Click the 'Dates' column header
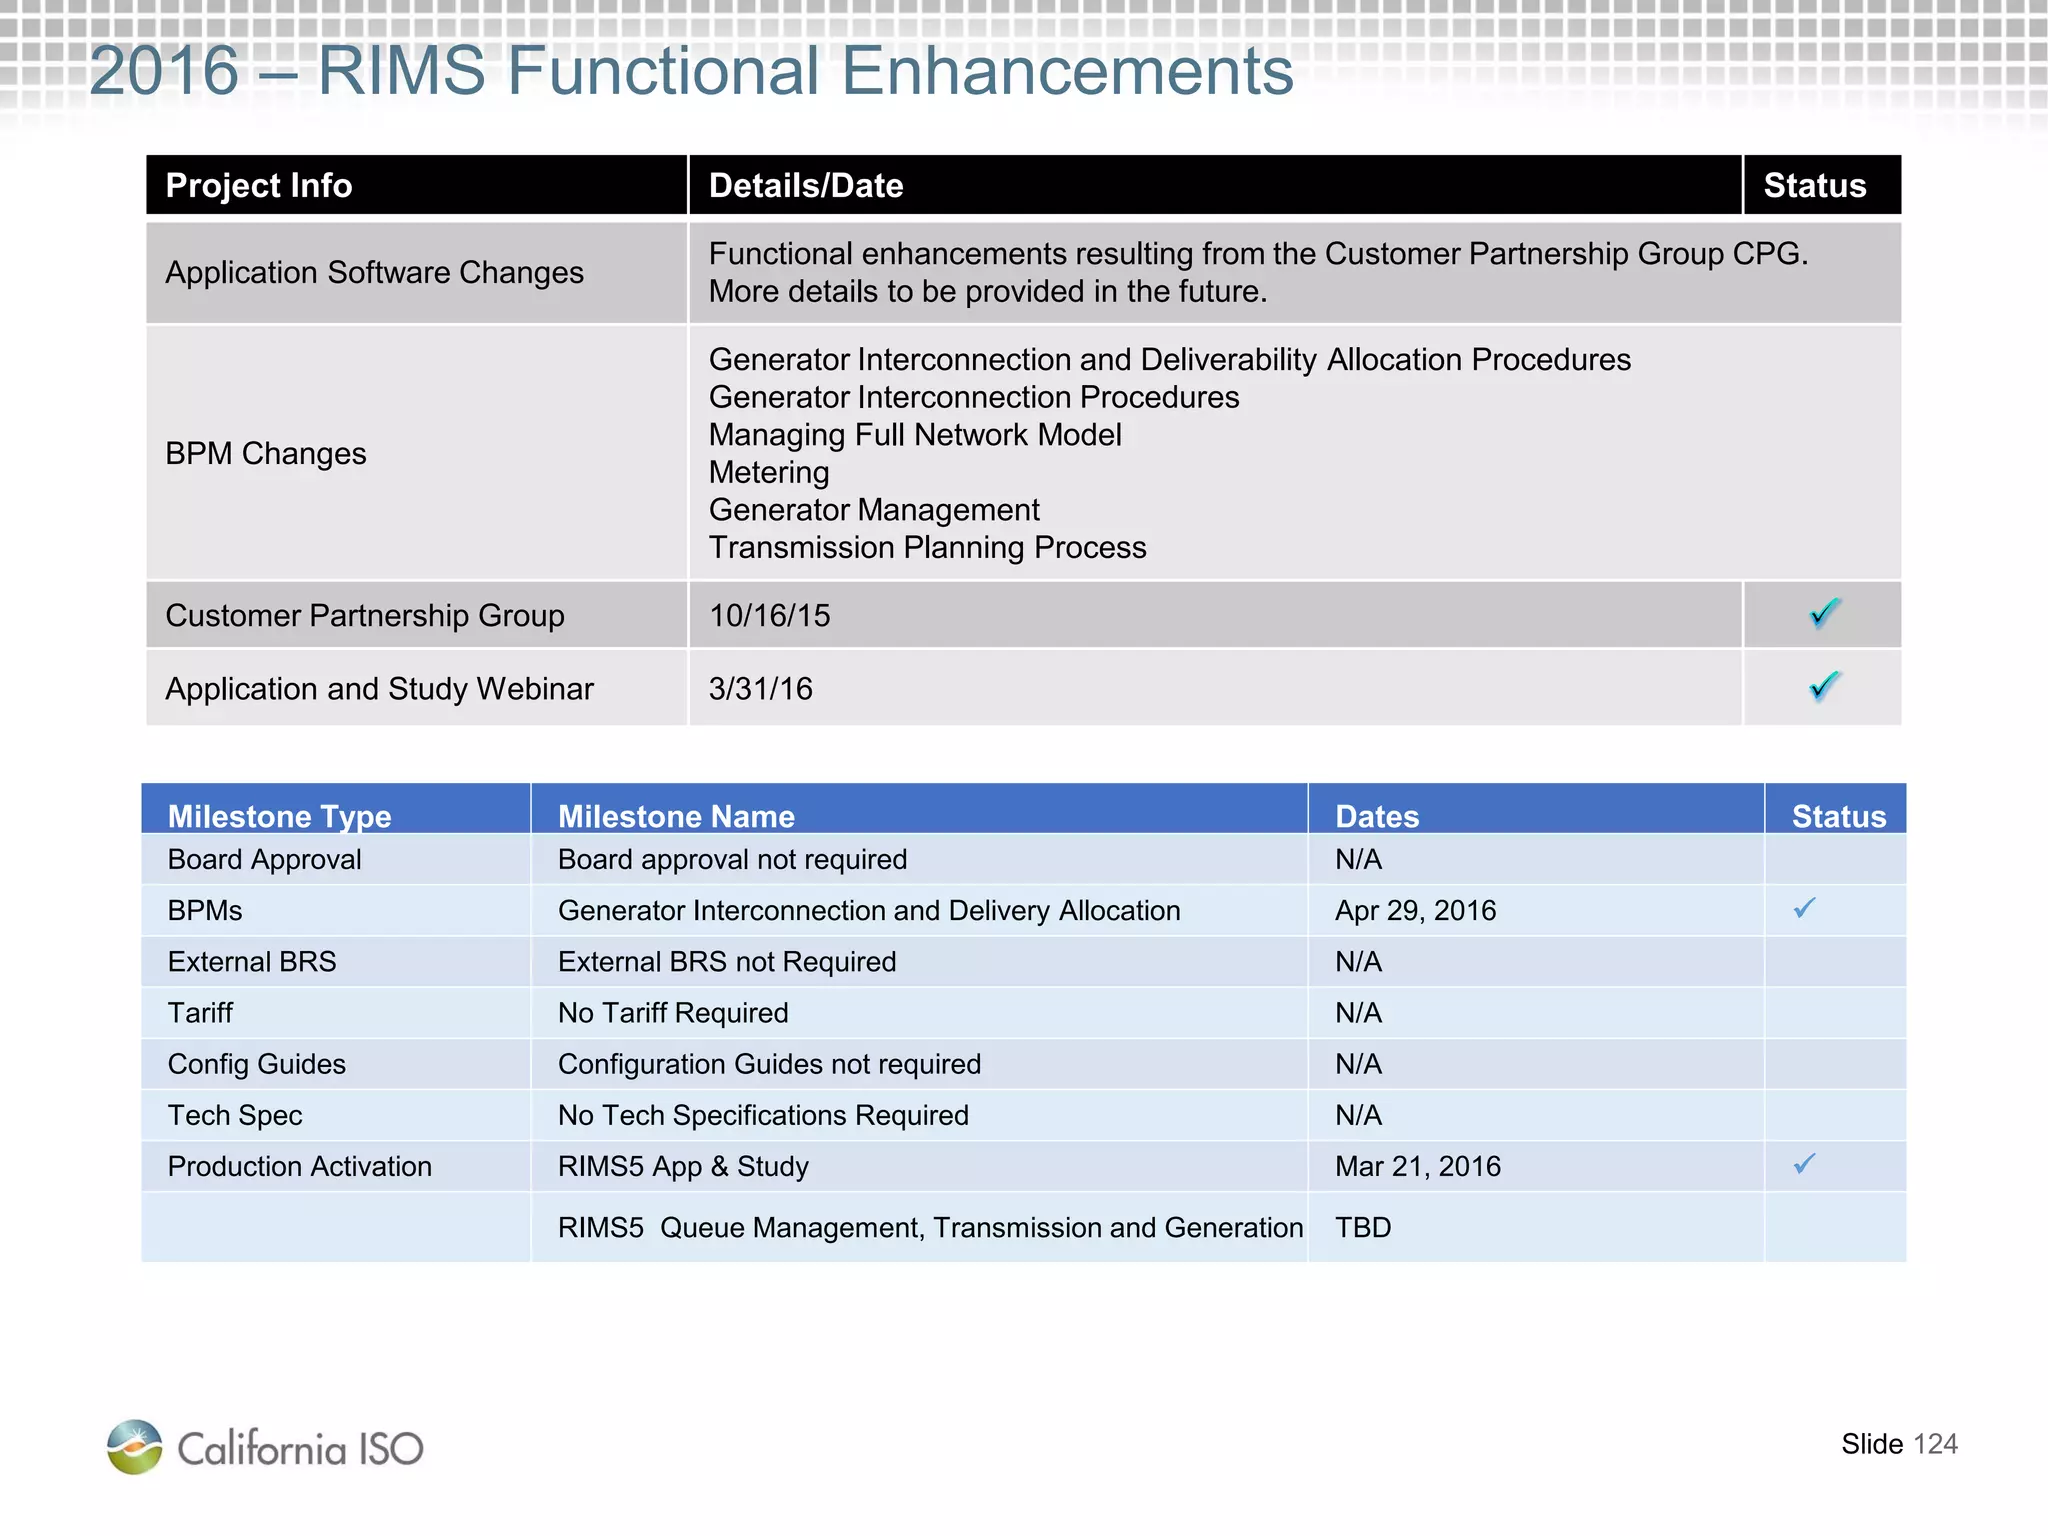The height and width of the screenshot is (1536, 2048). click(1536, 810)
